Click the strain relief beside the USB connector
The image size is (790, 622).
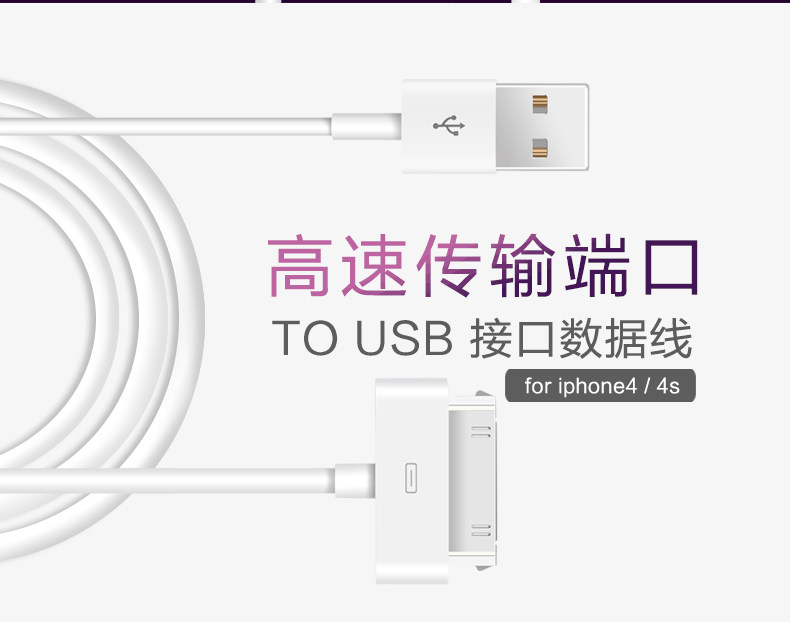coord(366,126)
